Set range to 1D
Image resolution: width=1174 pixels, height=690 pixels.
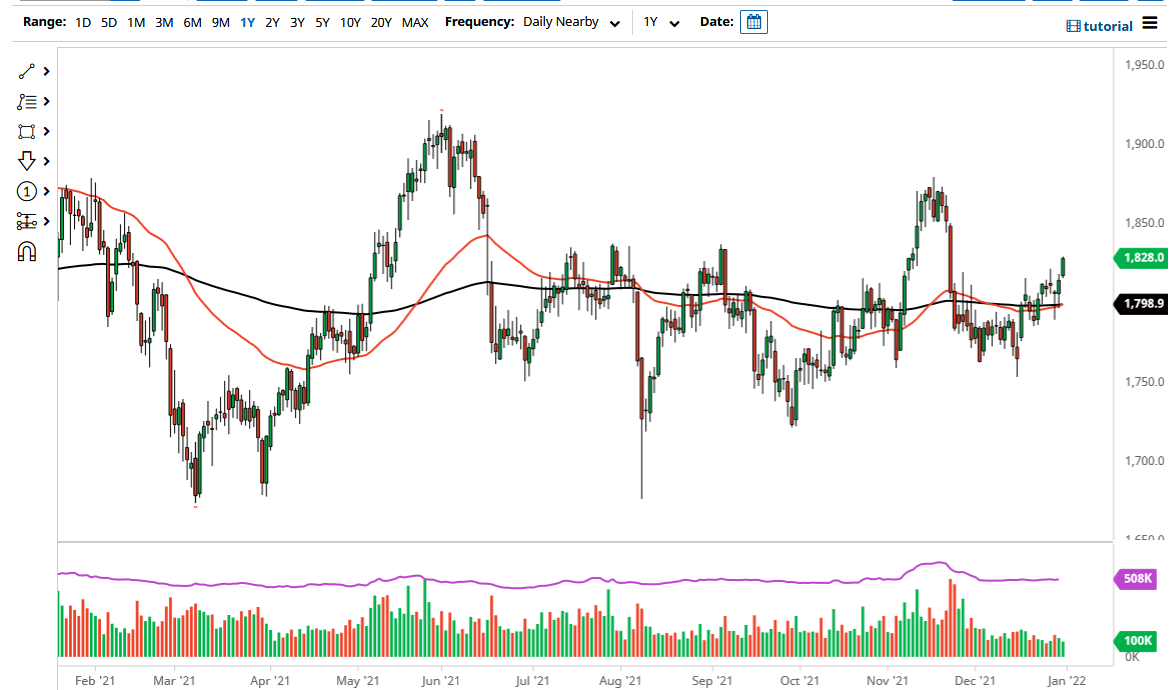pos(83,22)
